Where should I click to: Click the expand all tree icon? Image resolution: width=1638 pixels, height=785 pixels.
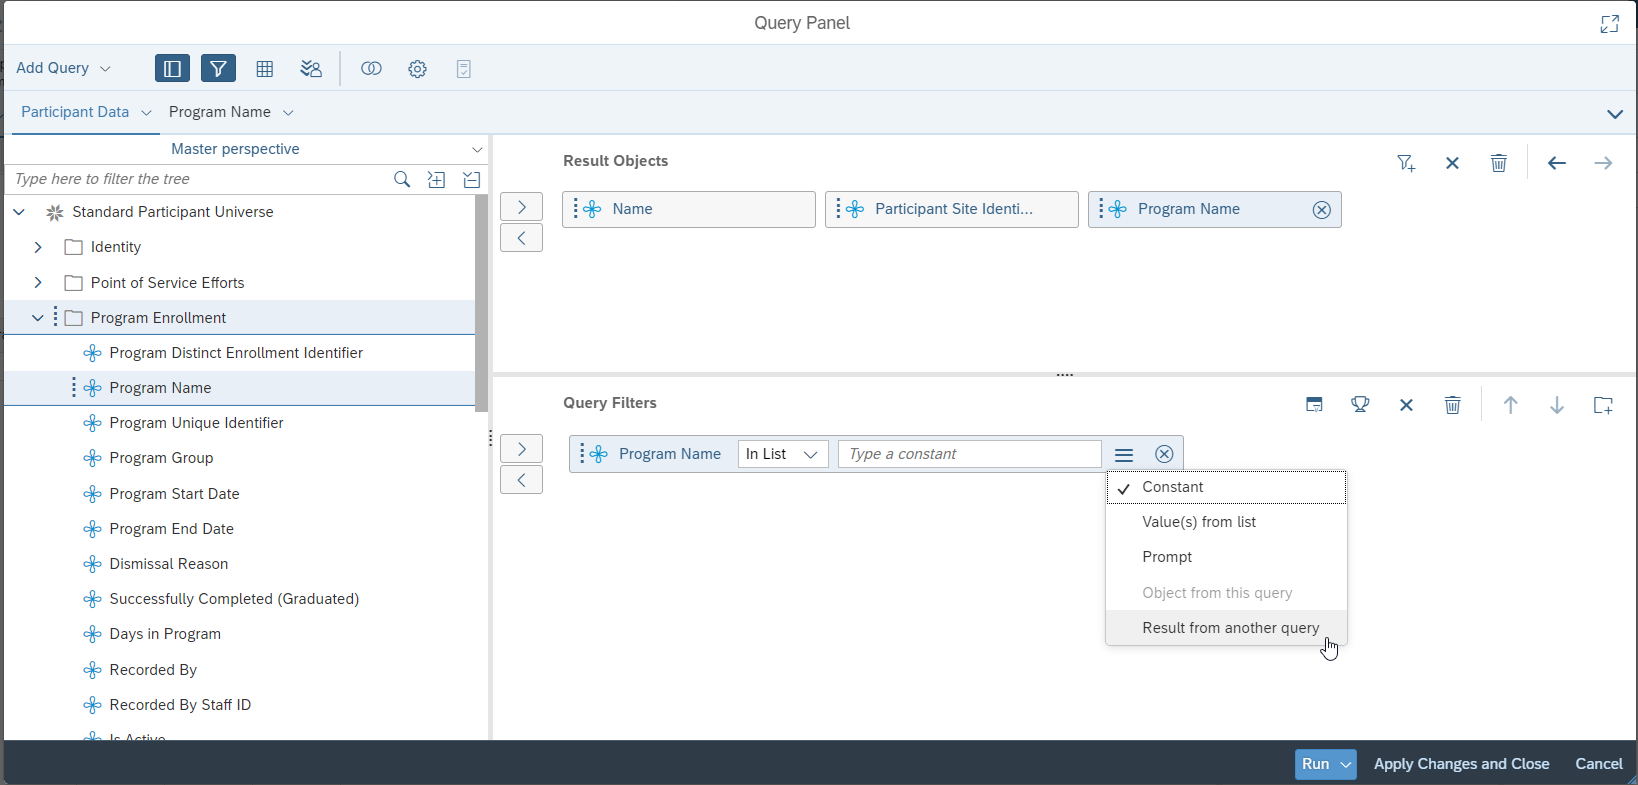[x=436, y=179]
